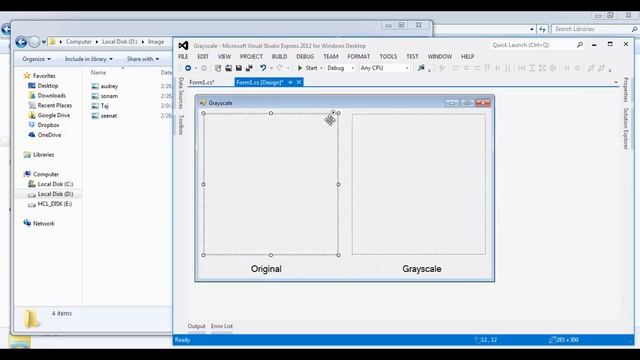The height and width of the screenshot is (360, 640).
Task: Sort Explorer files by Name column
Action: 98,72
